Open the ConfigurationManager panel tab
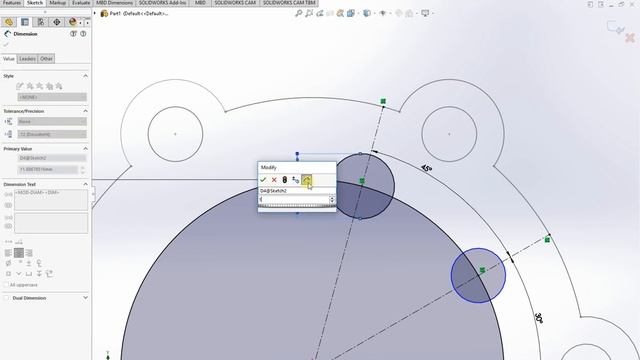The height and width of the screenshot is (360, 640). [x=41, y=22]
